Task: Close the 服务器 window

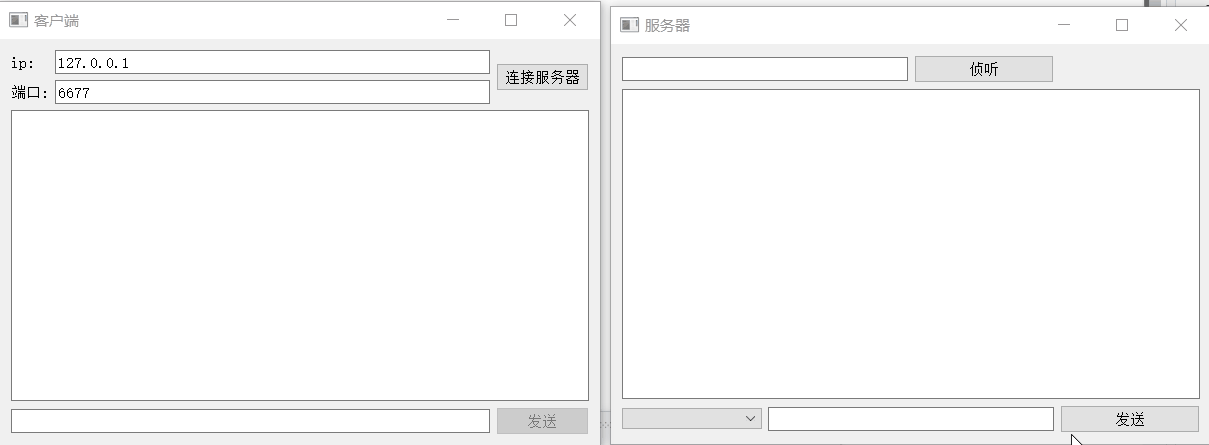Action: point(1181,25)
